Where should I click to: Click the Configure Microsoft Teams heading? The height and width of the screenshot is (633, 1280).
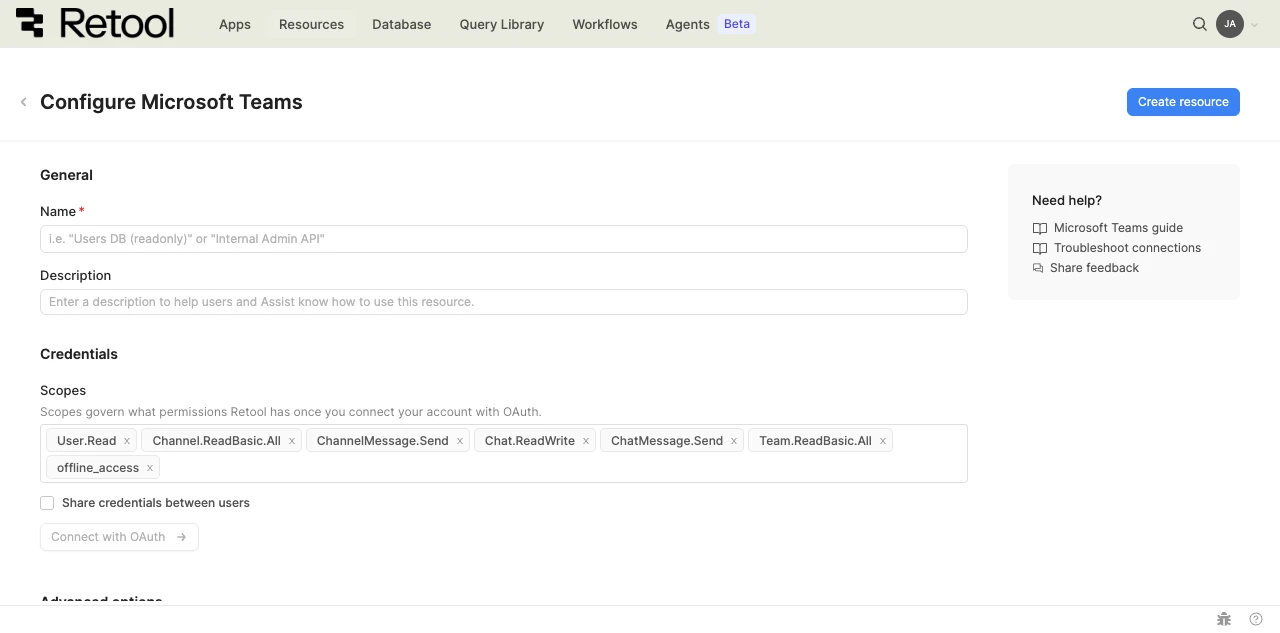(171, 102)
